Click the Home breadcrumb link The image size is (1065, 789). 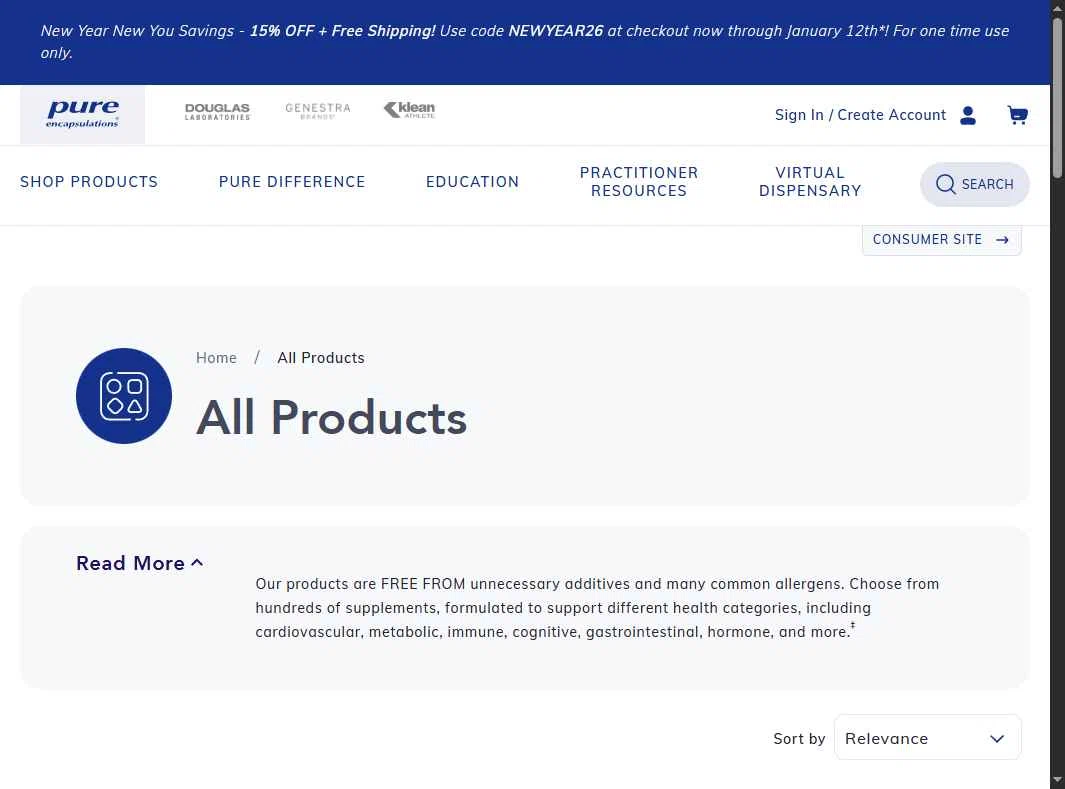(x=216, y=358)
